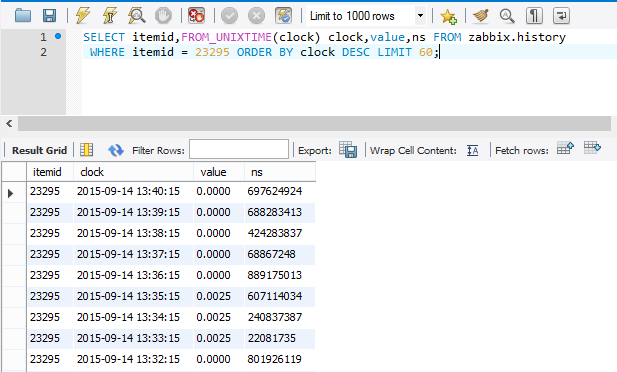Viewport: 617px width, 372px height.
Task: Export recordset to file icon
Action: (348, 150)
